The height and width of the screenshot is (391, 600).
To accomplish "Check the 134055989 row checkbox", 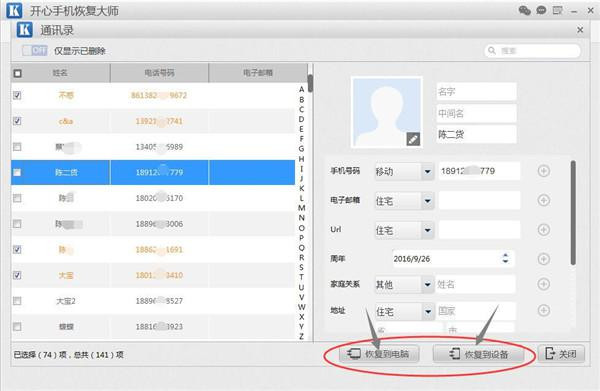I will point(17,147).
